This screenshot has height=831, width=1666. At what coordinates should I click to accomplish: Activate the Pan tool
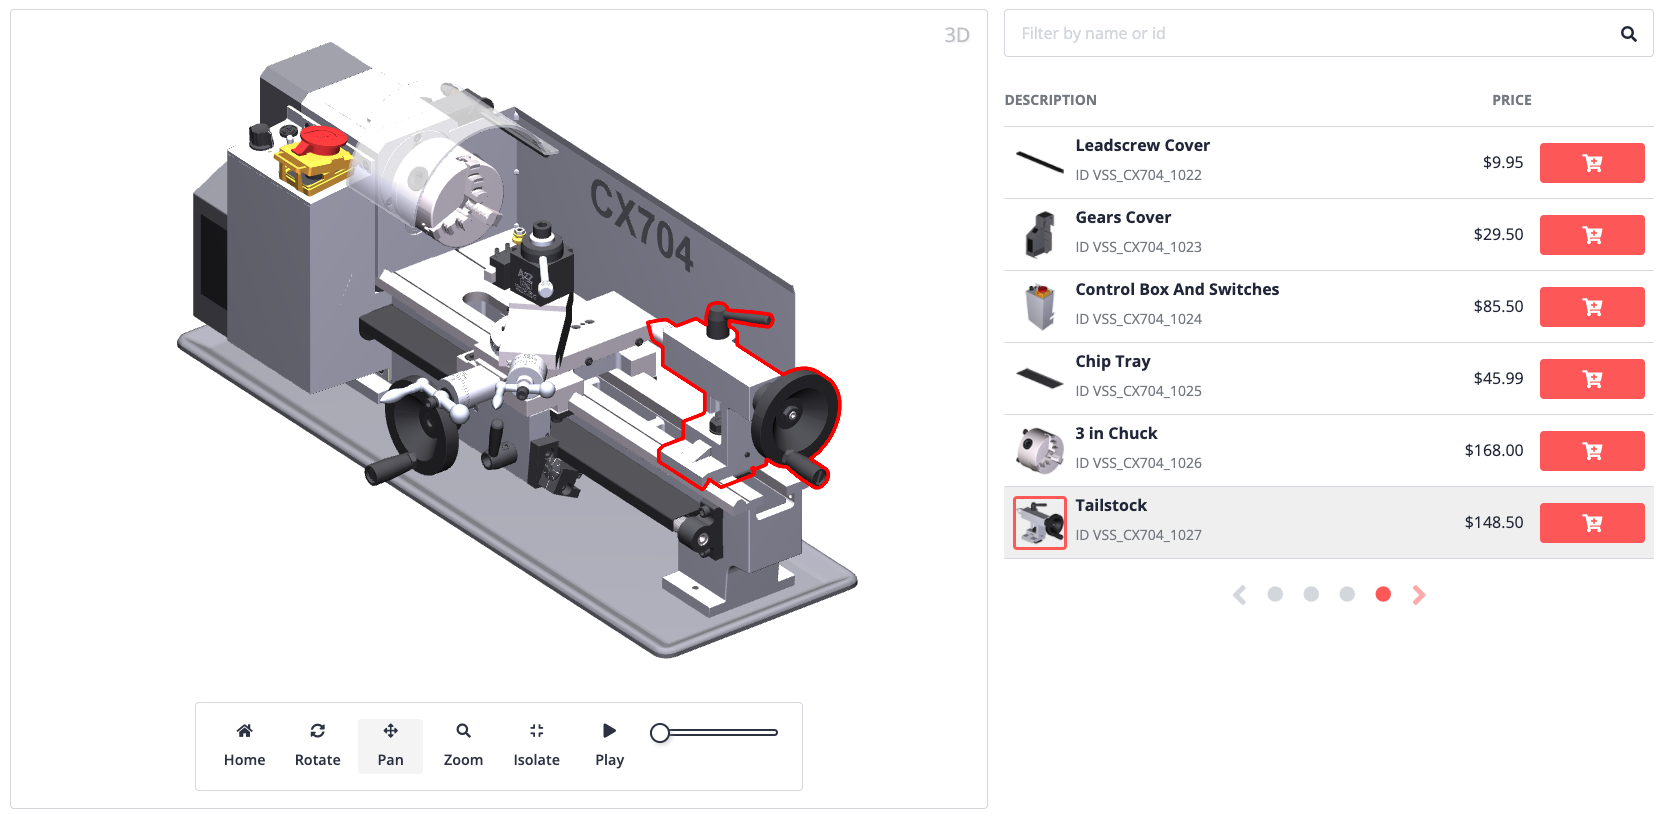click(x=390, y=745)
